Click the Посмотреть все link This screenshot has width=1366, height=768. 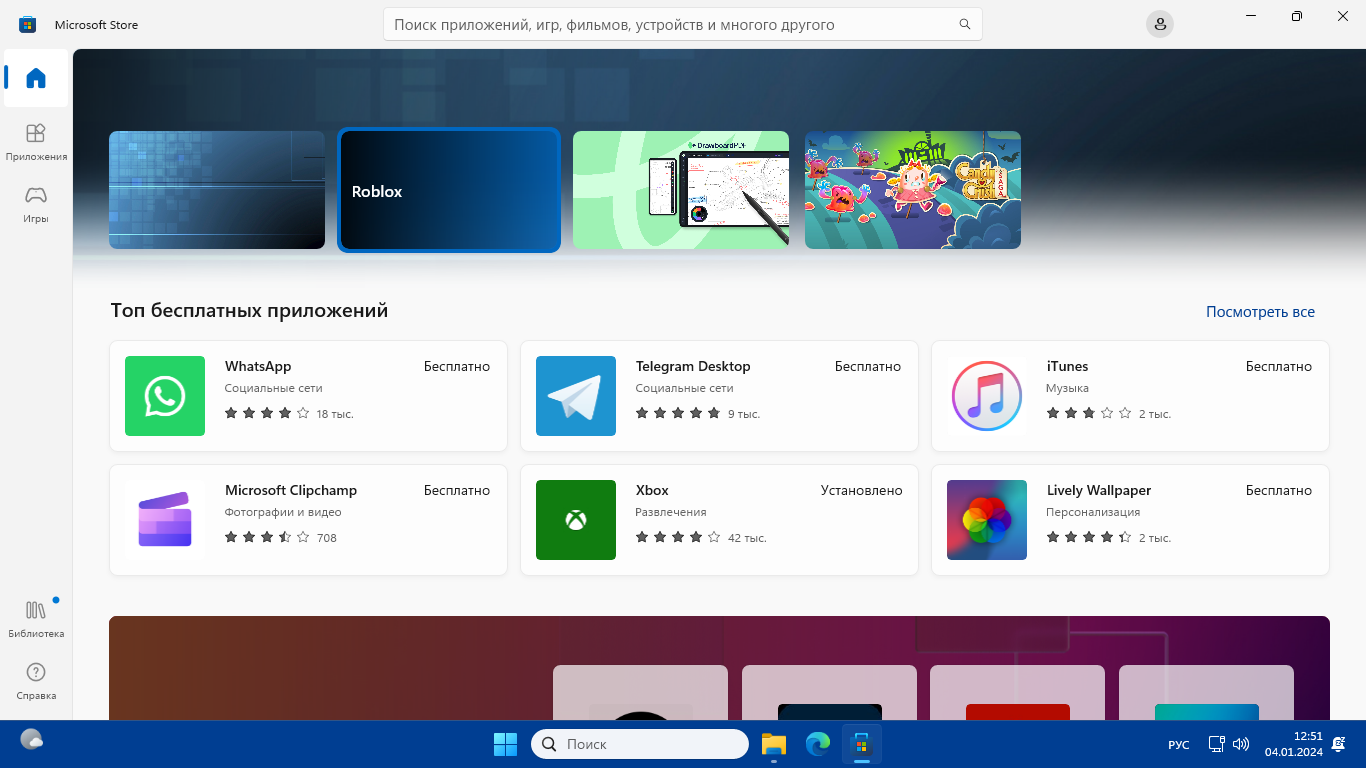(x=1260, y=312)
